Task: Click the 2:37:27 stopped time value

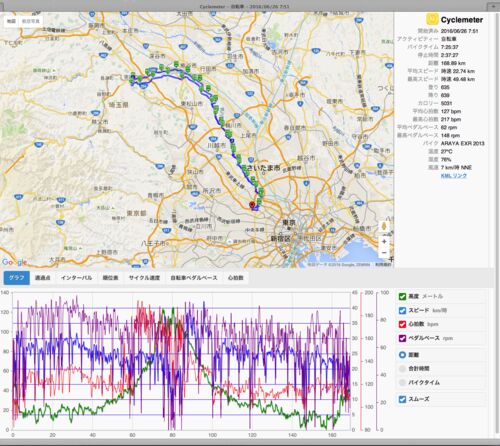Action: tap(449, 55)
